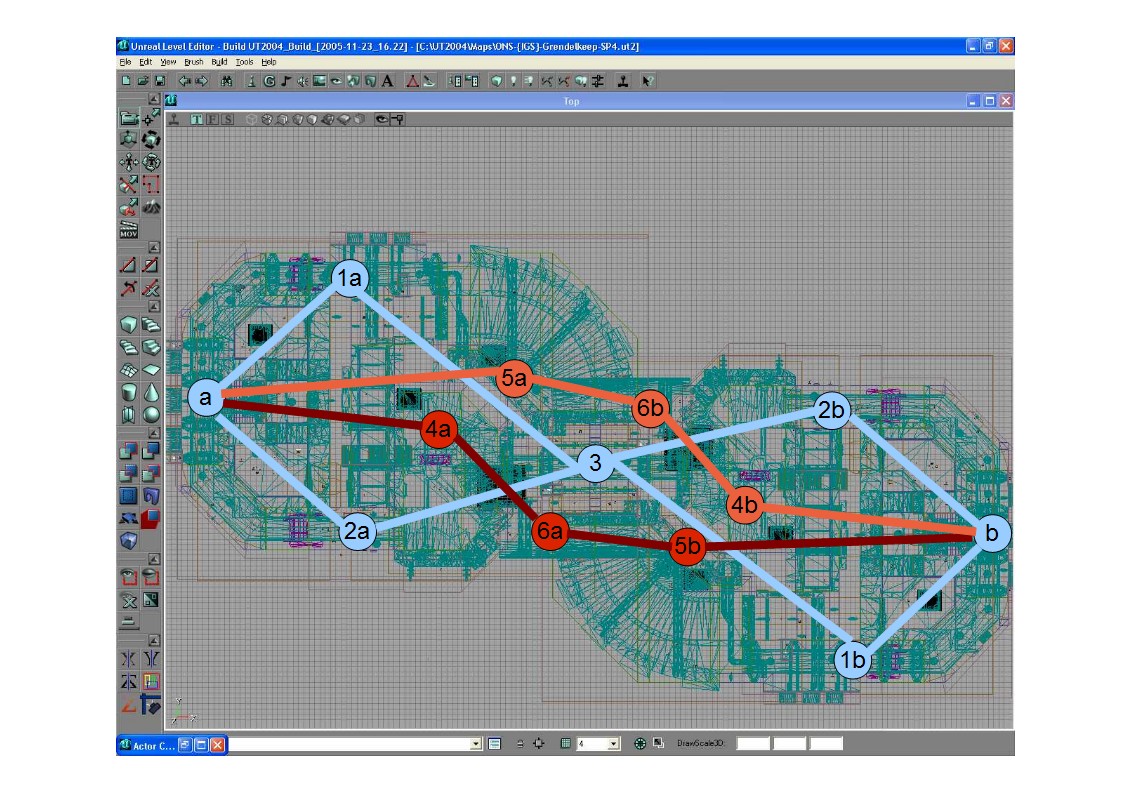The width and height of the screenshot is (1123, 794).
Task: Select the Camera movement tool
Action: click(129, 119)
